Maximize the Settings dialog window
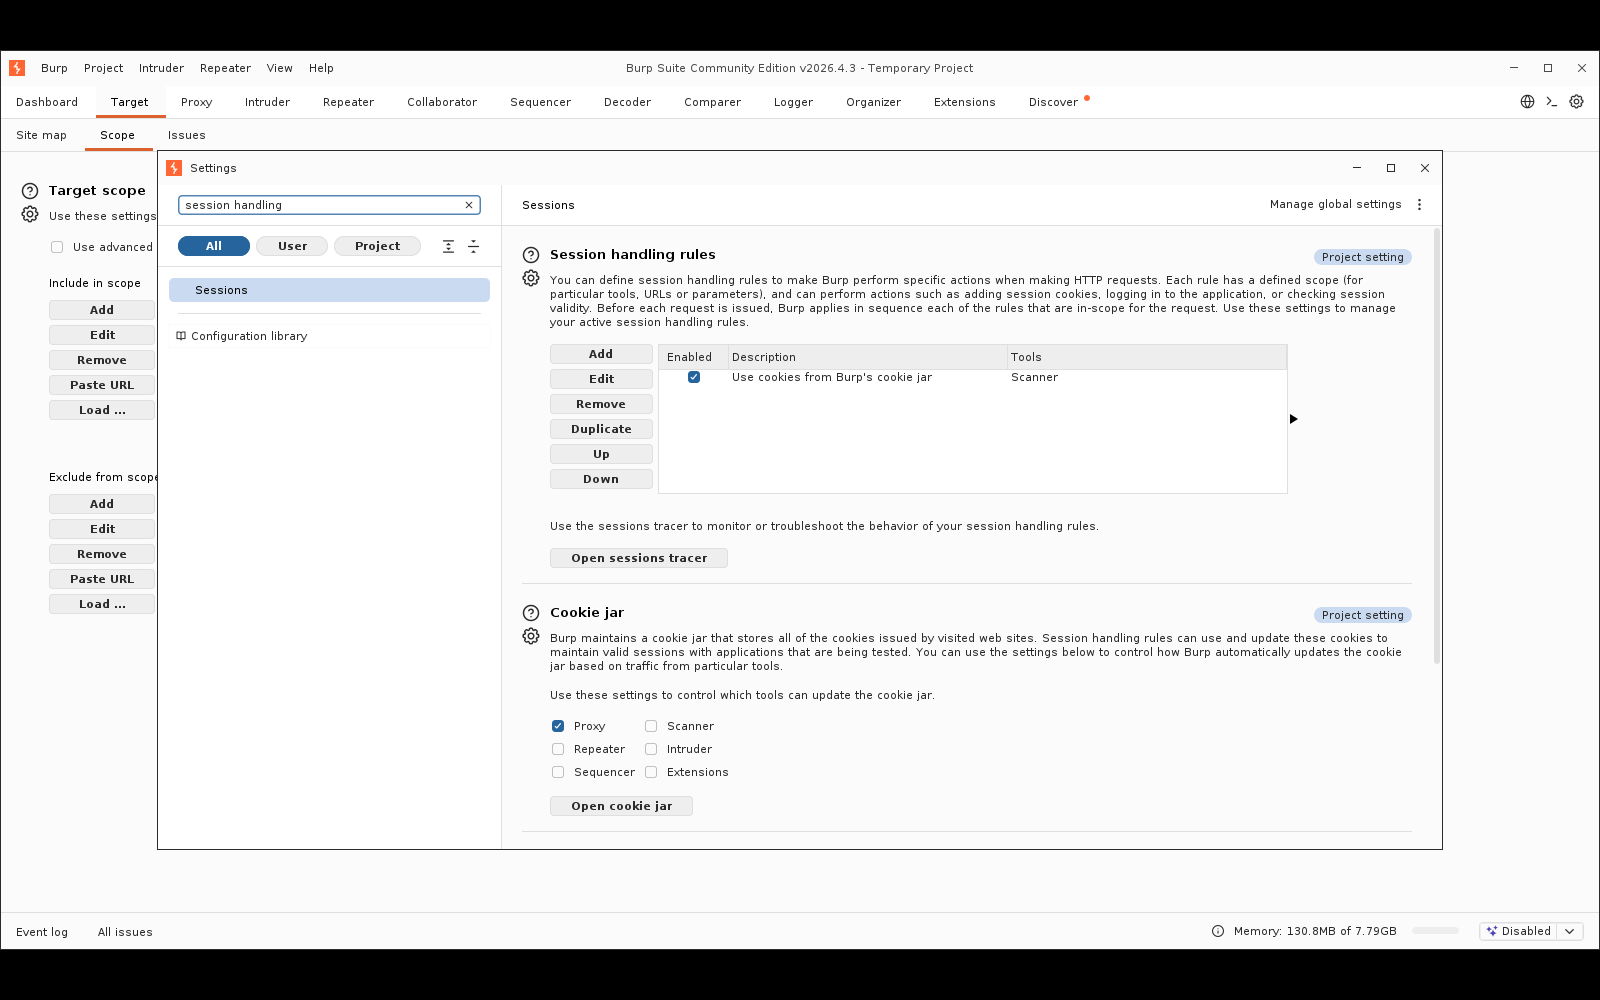 tap(1391, 168)
